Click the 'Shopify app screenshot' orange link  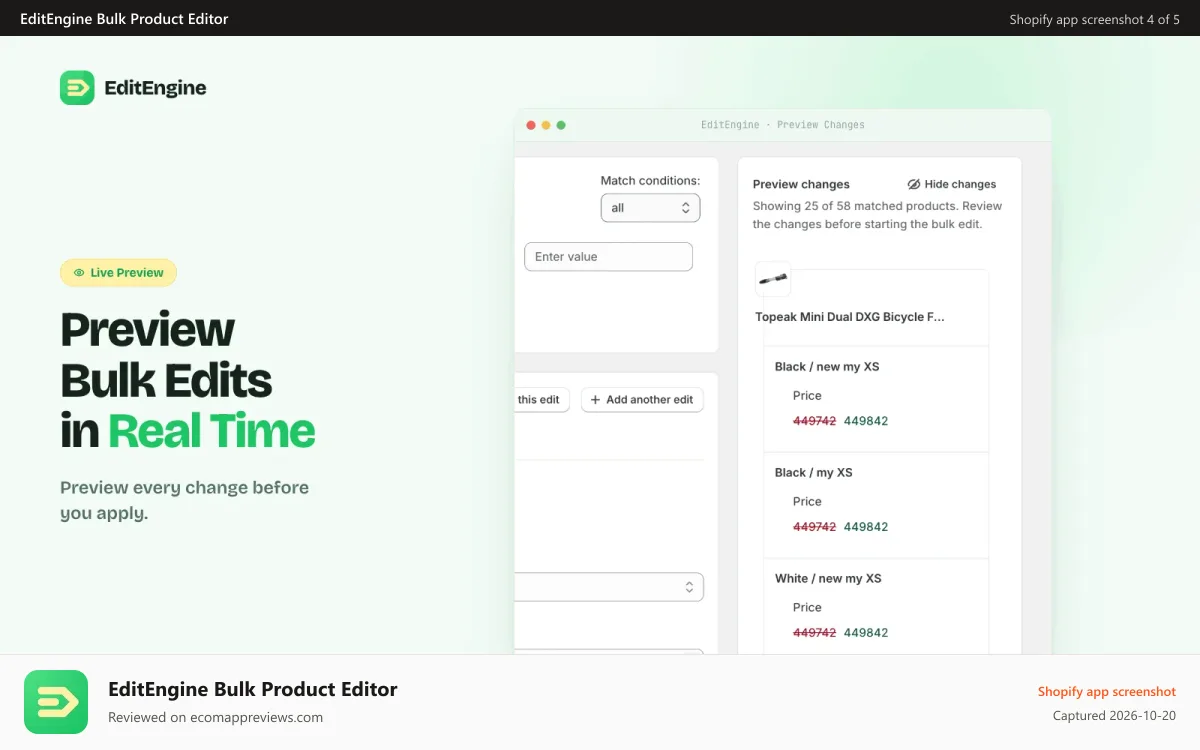(x=1107, y=692)
